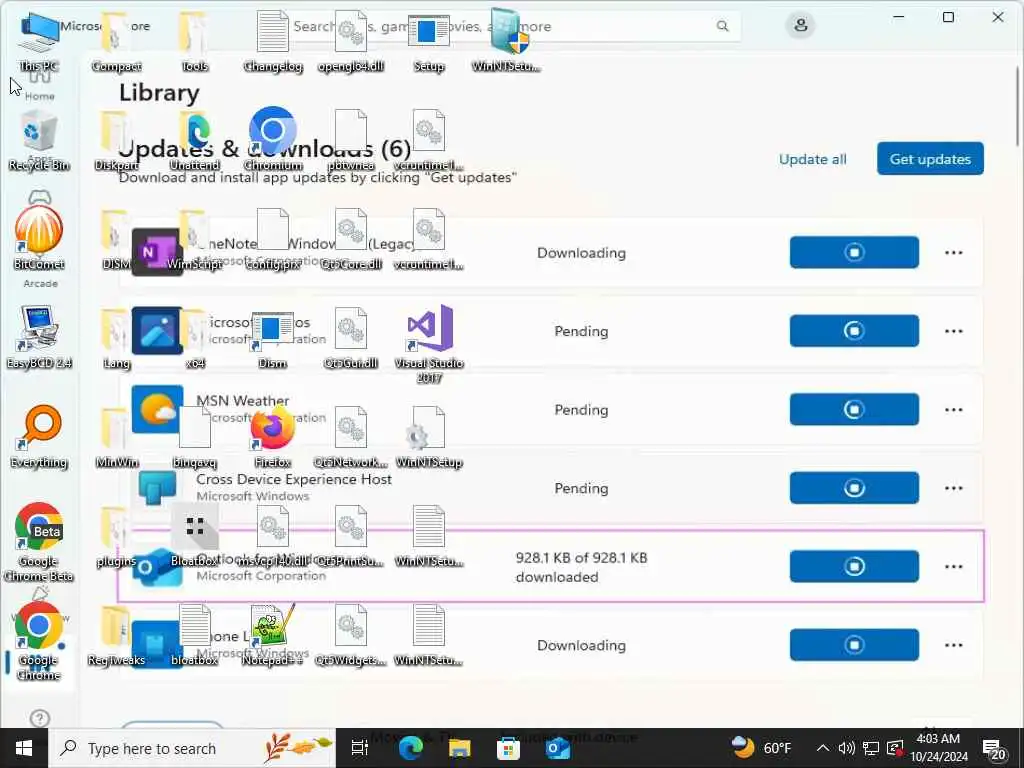Select the RegTweaks folder
Viewport: 1024px width, 768px height.
(116, 635)
